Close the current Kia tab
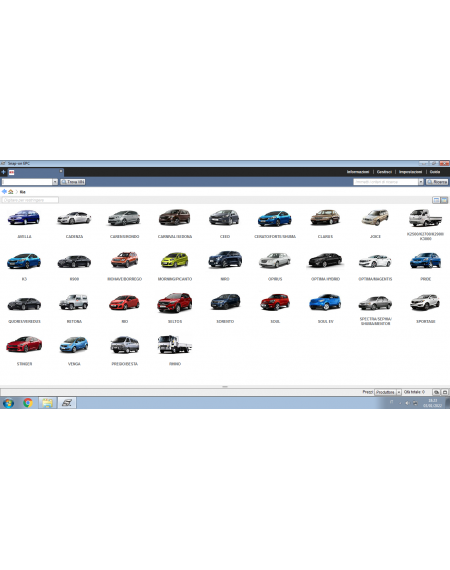This screenshot has width=450, height=570. (61, 171)
